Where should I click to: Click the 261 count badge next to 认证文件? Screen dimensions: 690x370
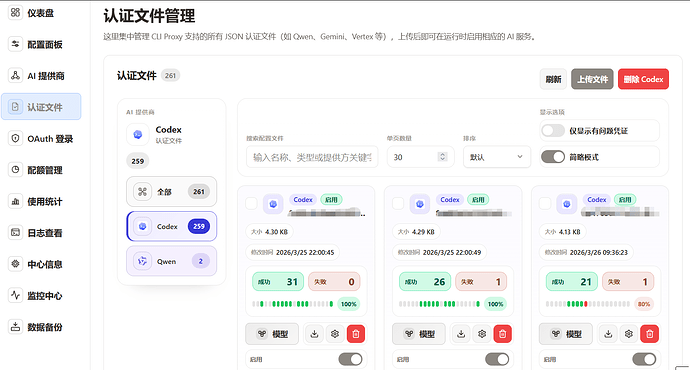tap(170, 76)
